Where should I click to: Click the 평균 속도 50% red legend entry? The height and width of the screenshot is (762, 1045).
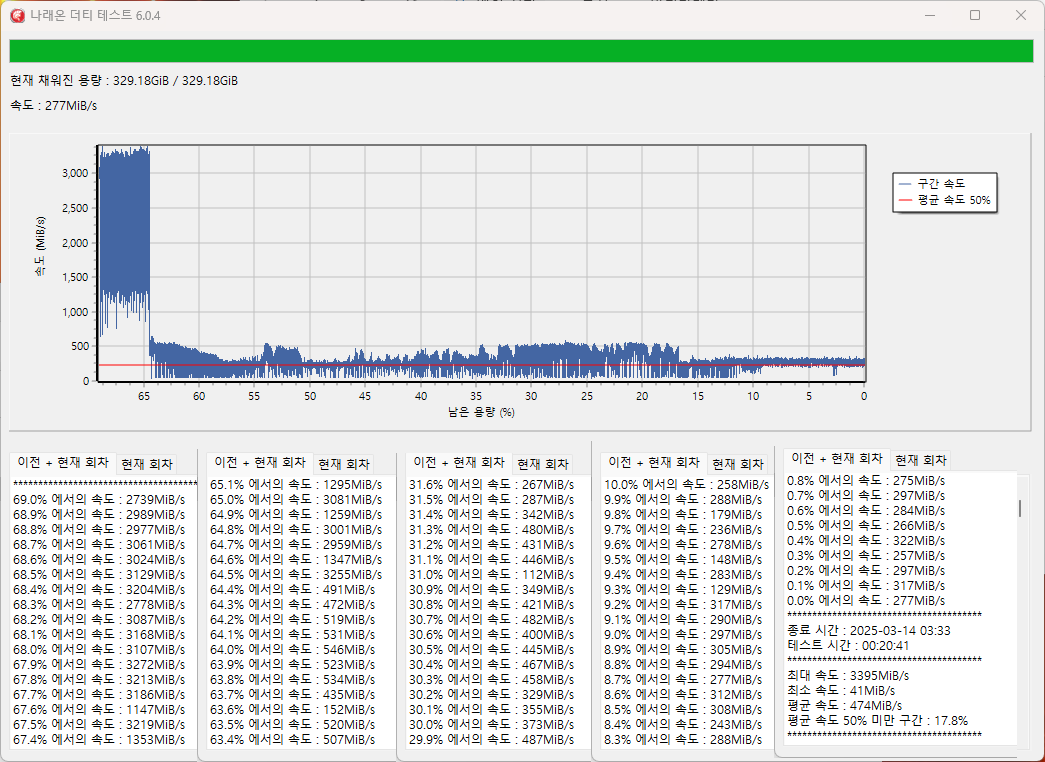pyautogui.click(x=944, y=200)
